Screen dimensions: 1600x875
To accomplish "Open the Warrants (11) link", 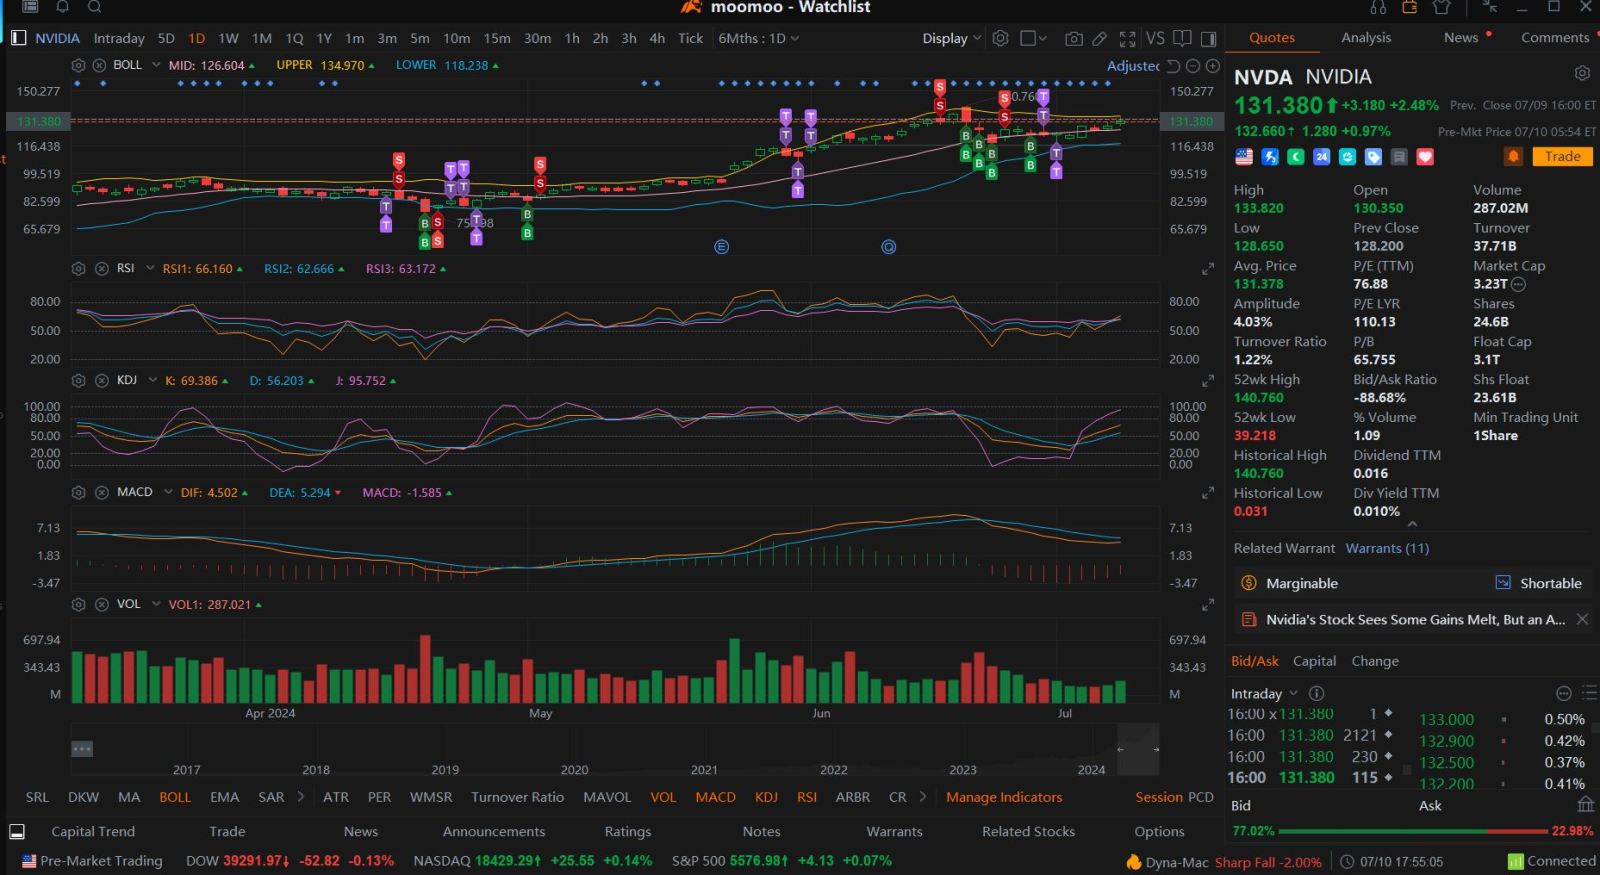I will coord(1387,548).
